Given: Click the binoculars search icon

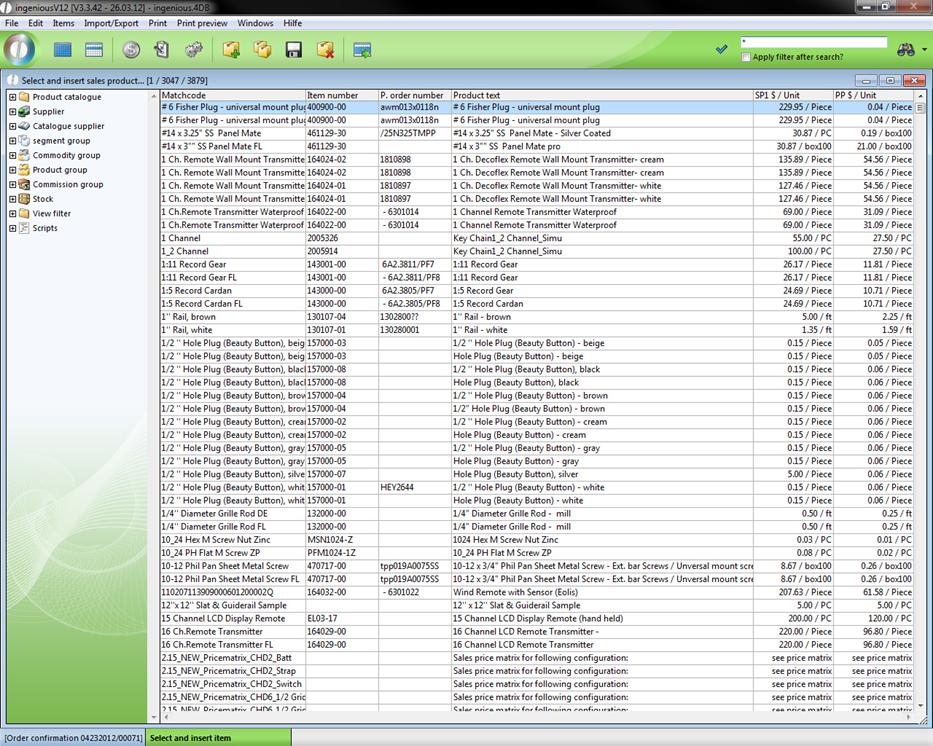Looking at the screenshot, I should 906,49.
